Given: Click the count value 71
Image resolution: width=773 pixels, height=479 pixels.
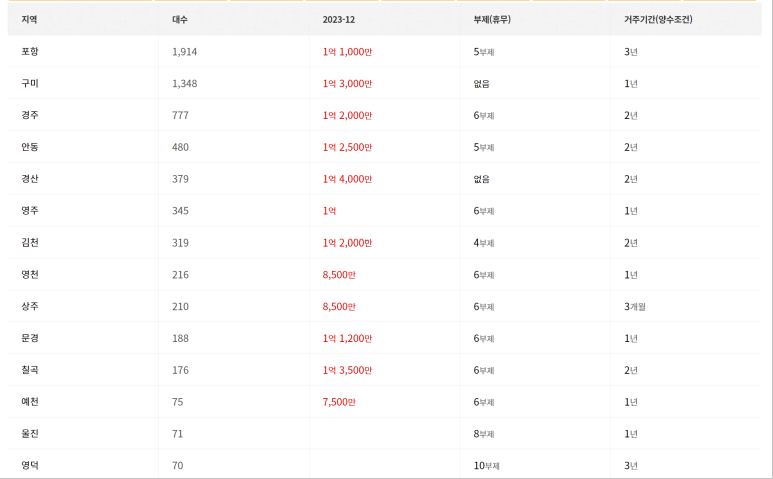Looking at the screenshot, I should (x=177, y=434).
